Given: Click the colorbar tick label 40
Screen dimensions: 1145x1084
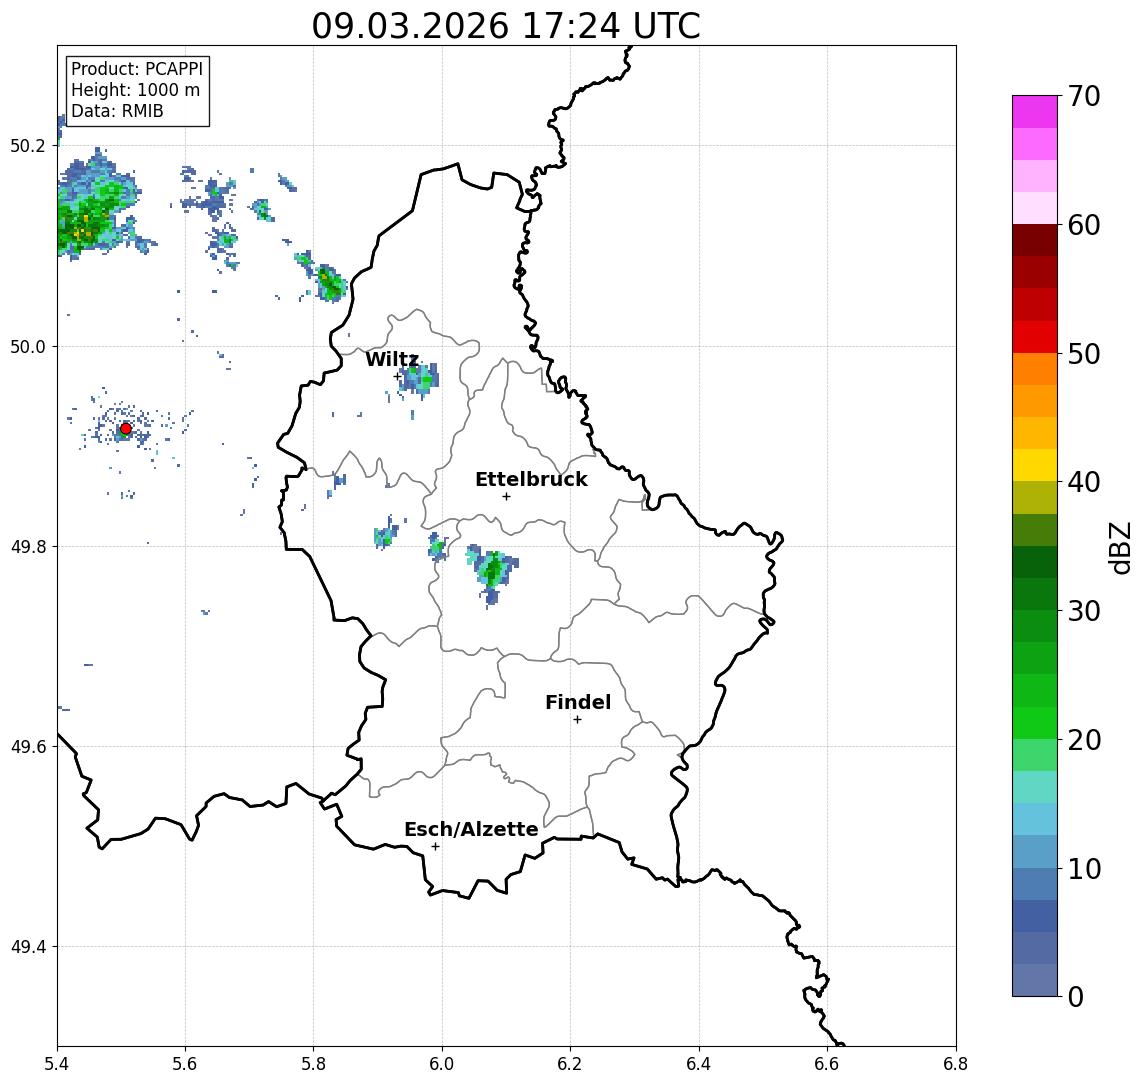Looking at the screenshot, I should 1083,482.
